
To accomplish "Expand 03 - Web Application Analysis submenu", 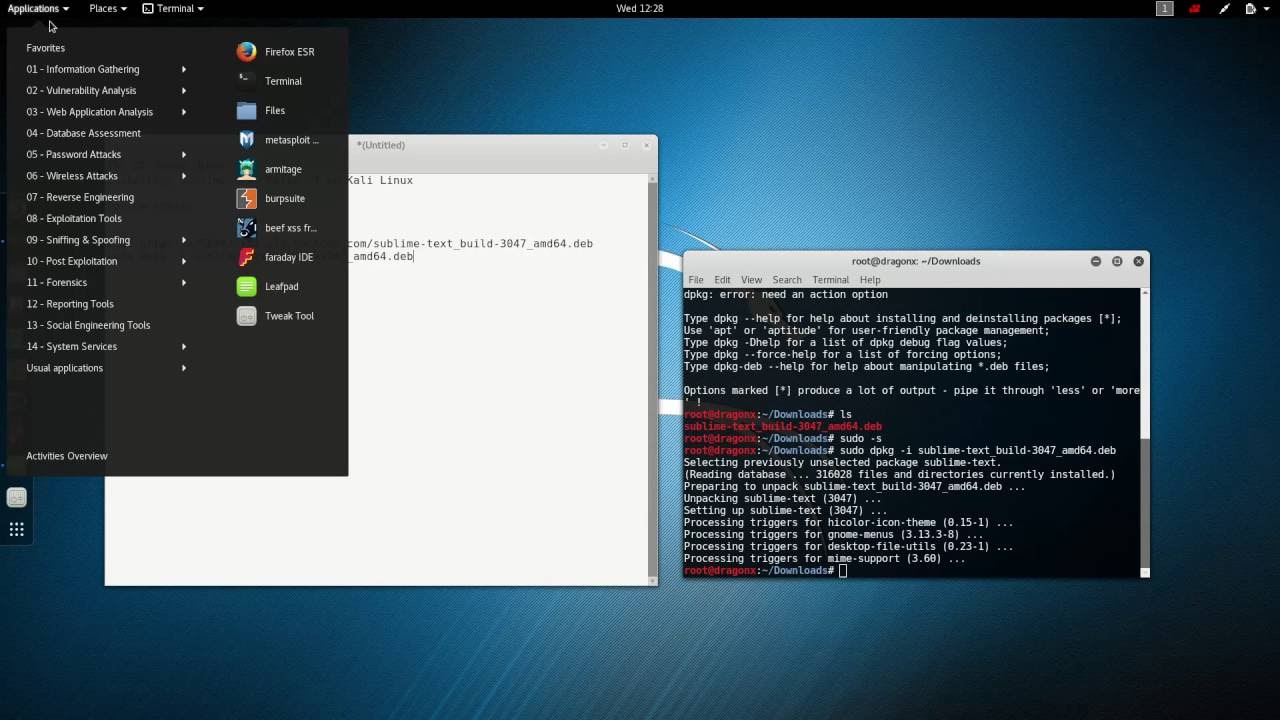I will point(106,112).
